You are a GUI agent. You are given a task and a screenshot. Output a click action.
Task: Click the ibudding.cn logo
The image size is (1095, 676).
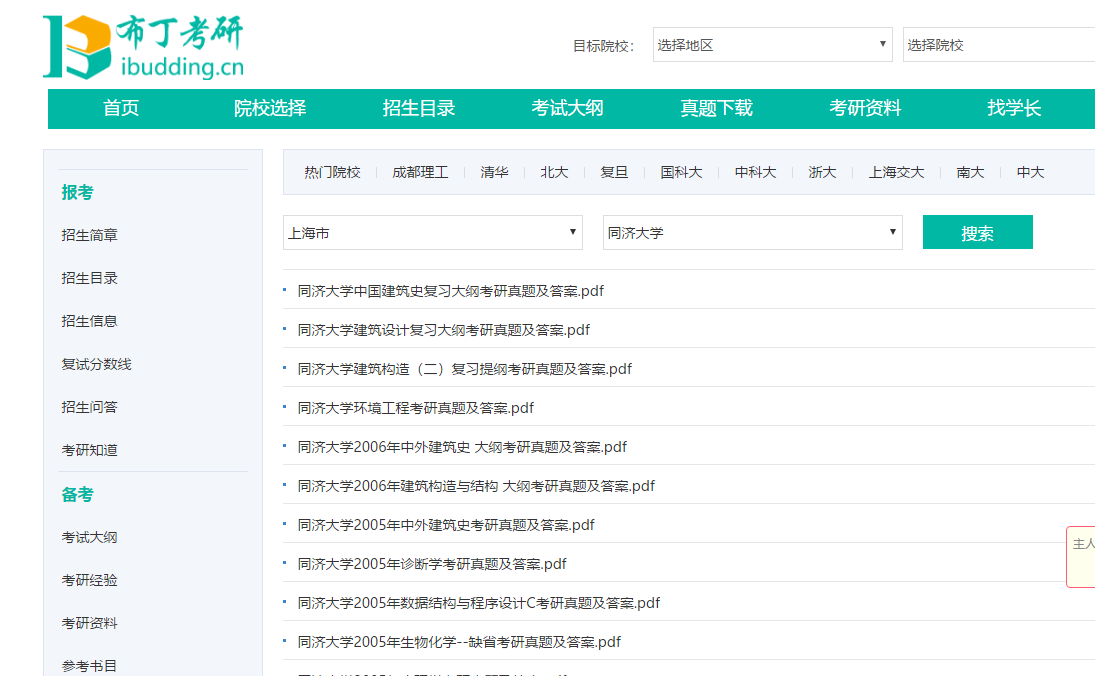click(x=144, y=46)
